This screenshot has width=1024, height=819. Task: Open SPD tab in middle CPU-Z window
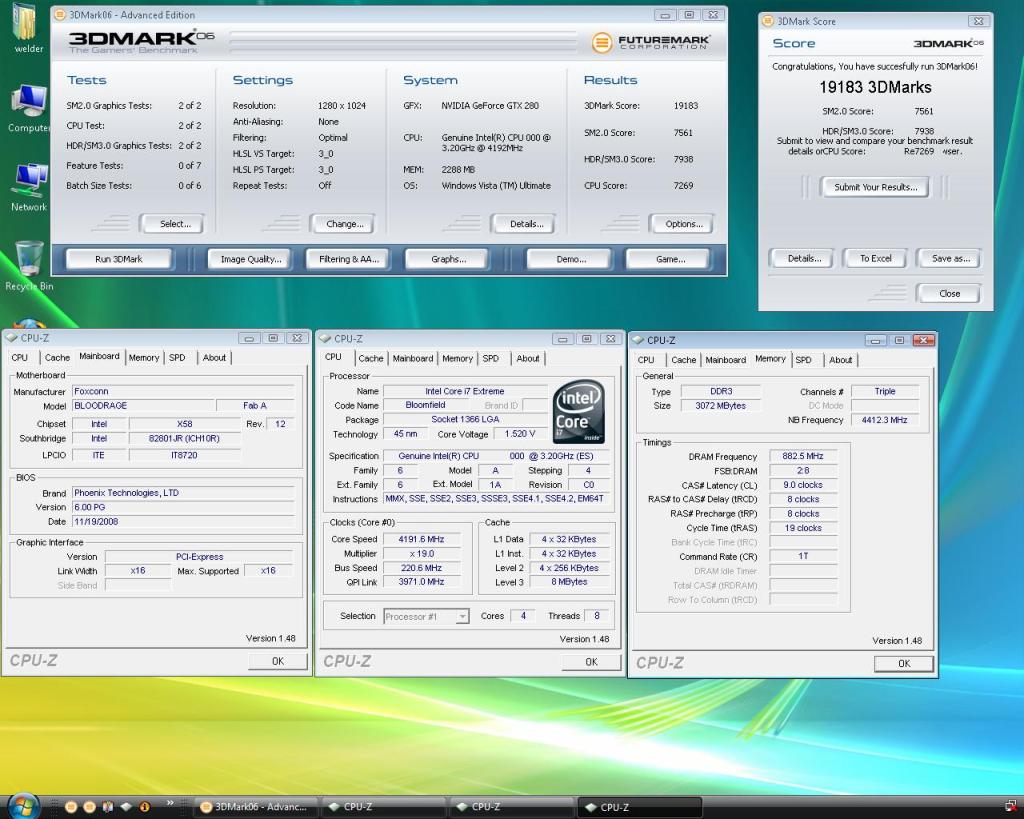[x=490, y=358]
